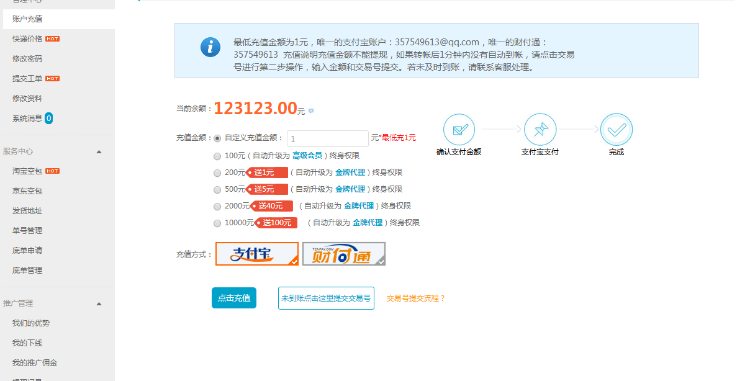The image size is (750, 381).
Task: Choose the 财付通 payment logo
Action: (344, 254)
